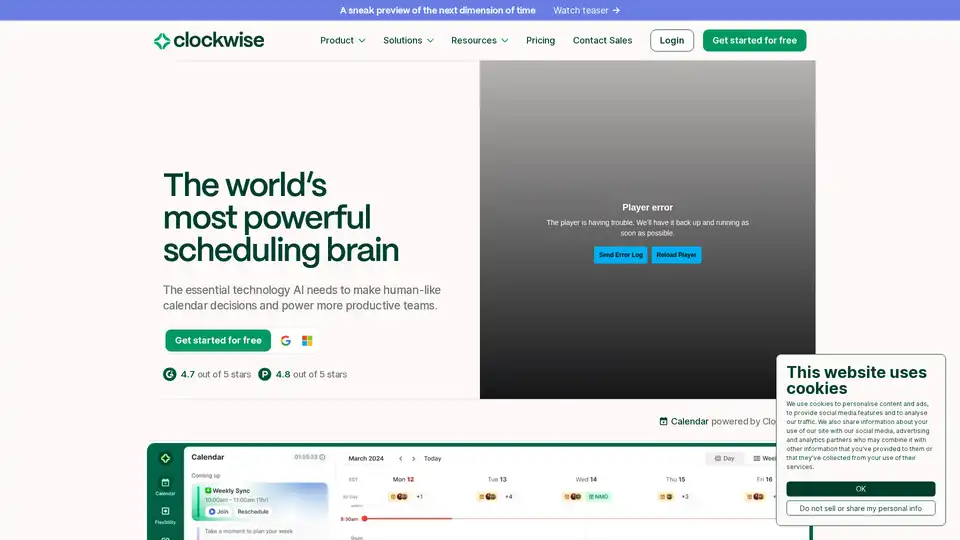Switch the calendar to Day view
Viewport: 960px width, 540px height.
click(x=724, y=459)
